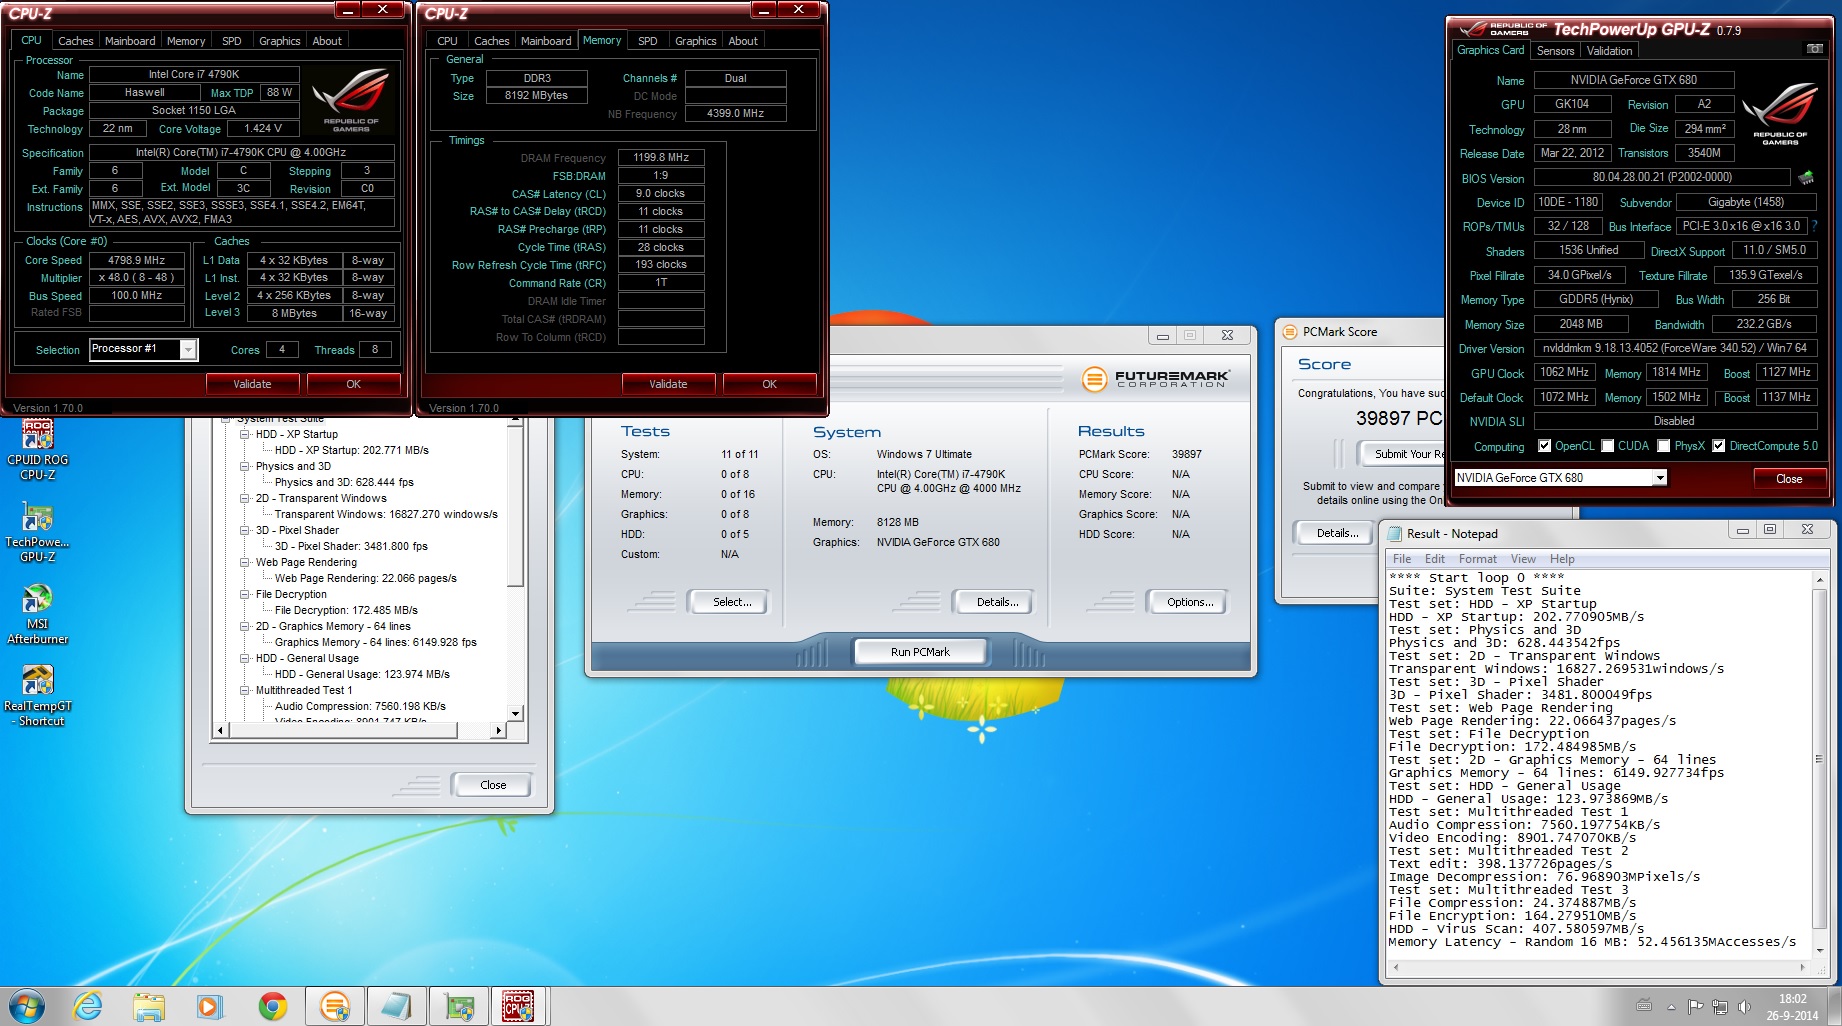Open the Format menu in Notepad
The width and height of the screenshot is (1842, 1026).
(1477, 559)
